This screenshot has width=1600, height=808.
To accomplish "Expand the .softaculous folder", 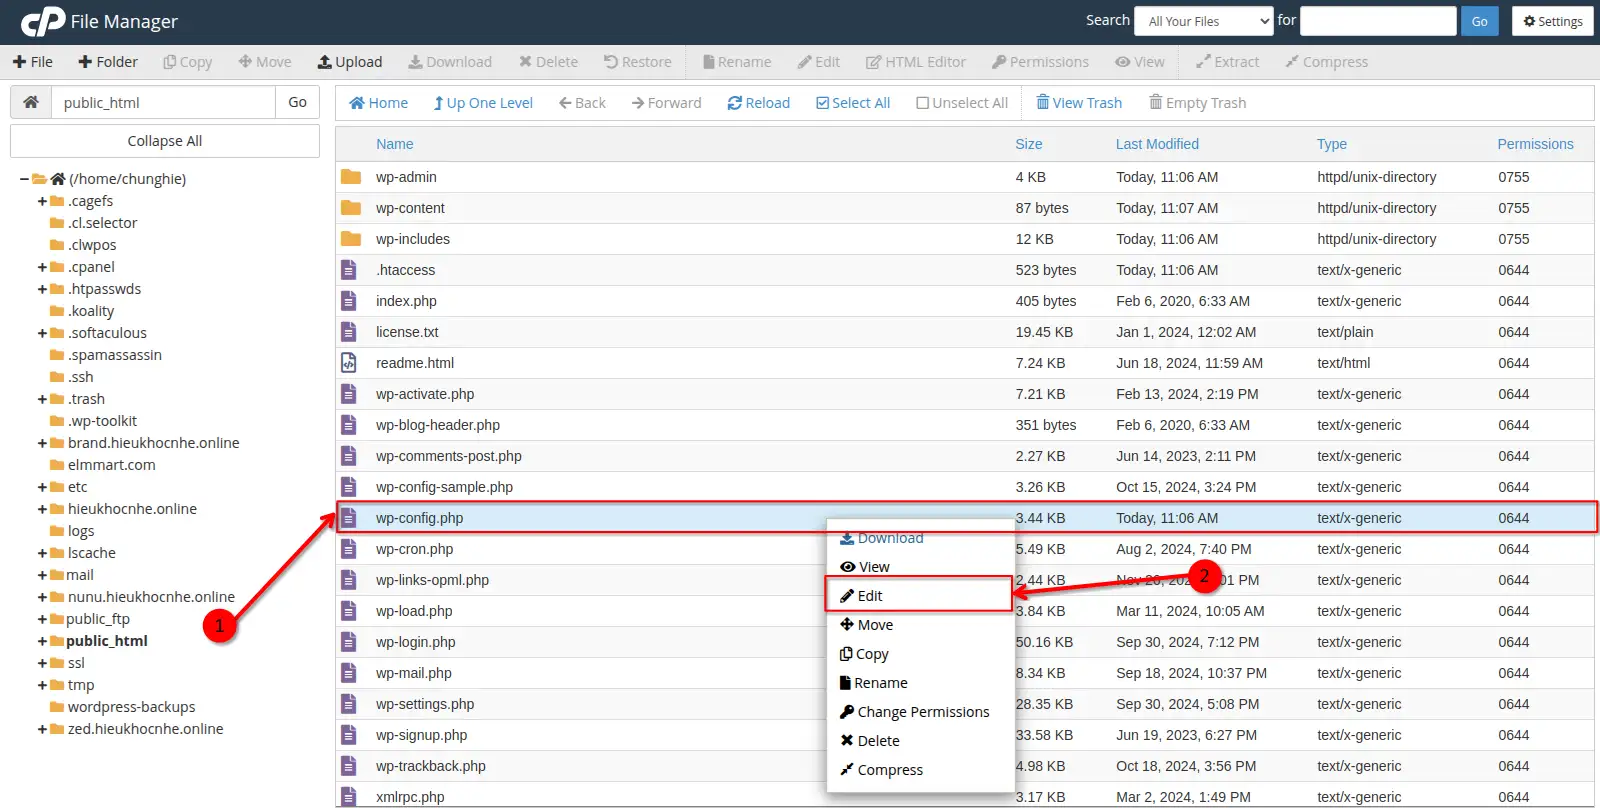I will click(x=42, y=333).
